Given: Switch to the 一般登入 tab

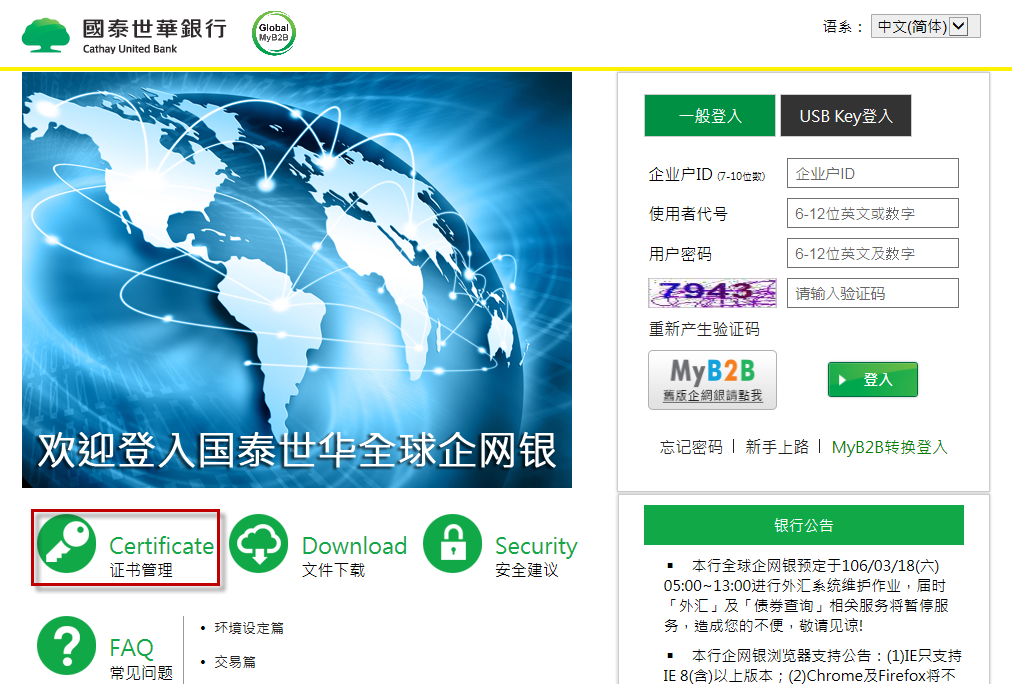Looking at the screenshot, I should coord(710,116).
